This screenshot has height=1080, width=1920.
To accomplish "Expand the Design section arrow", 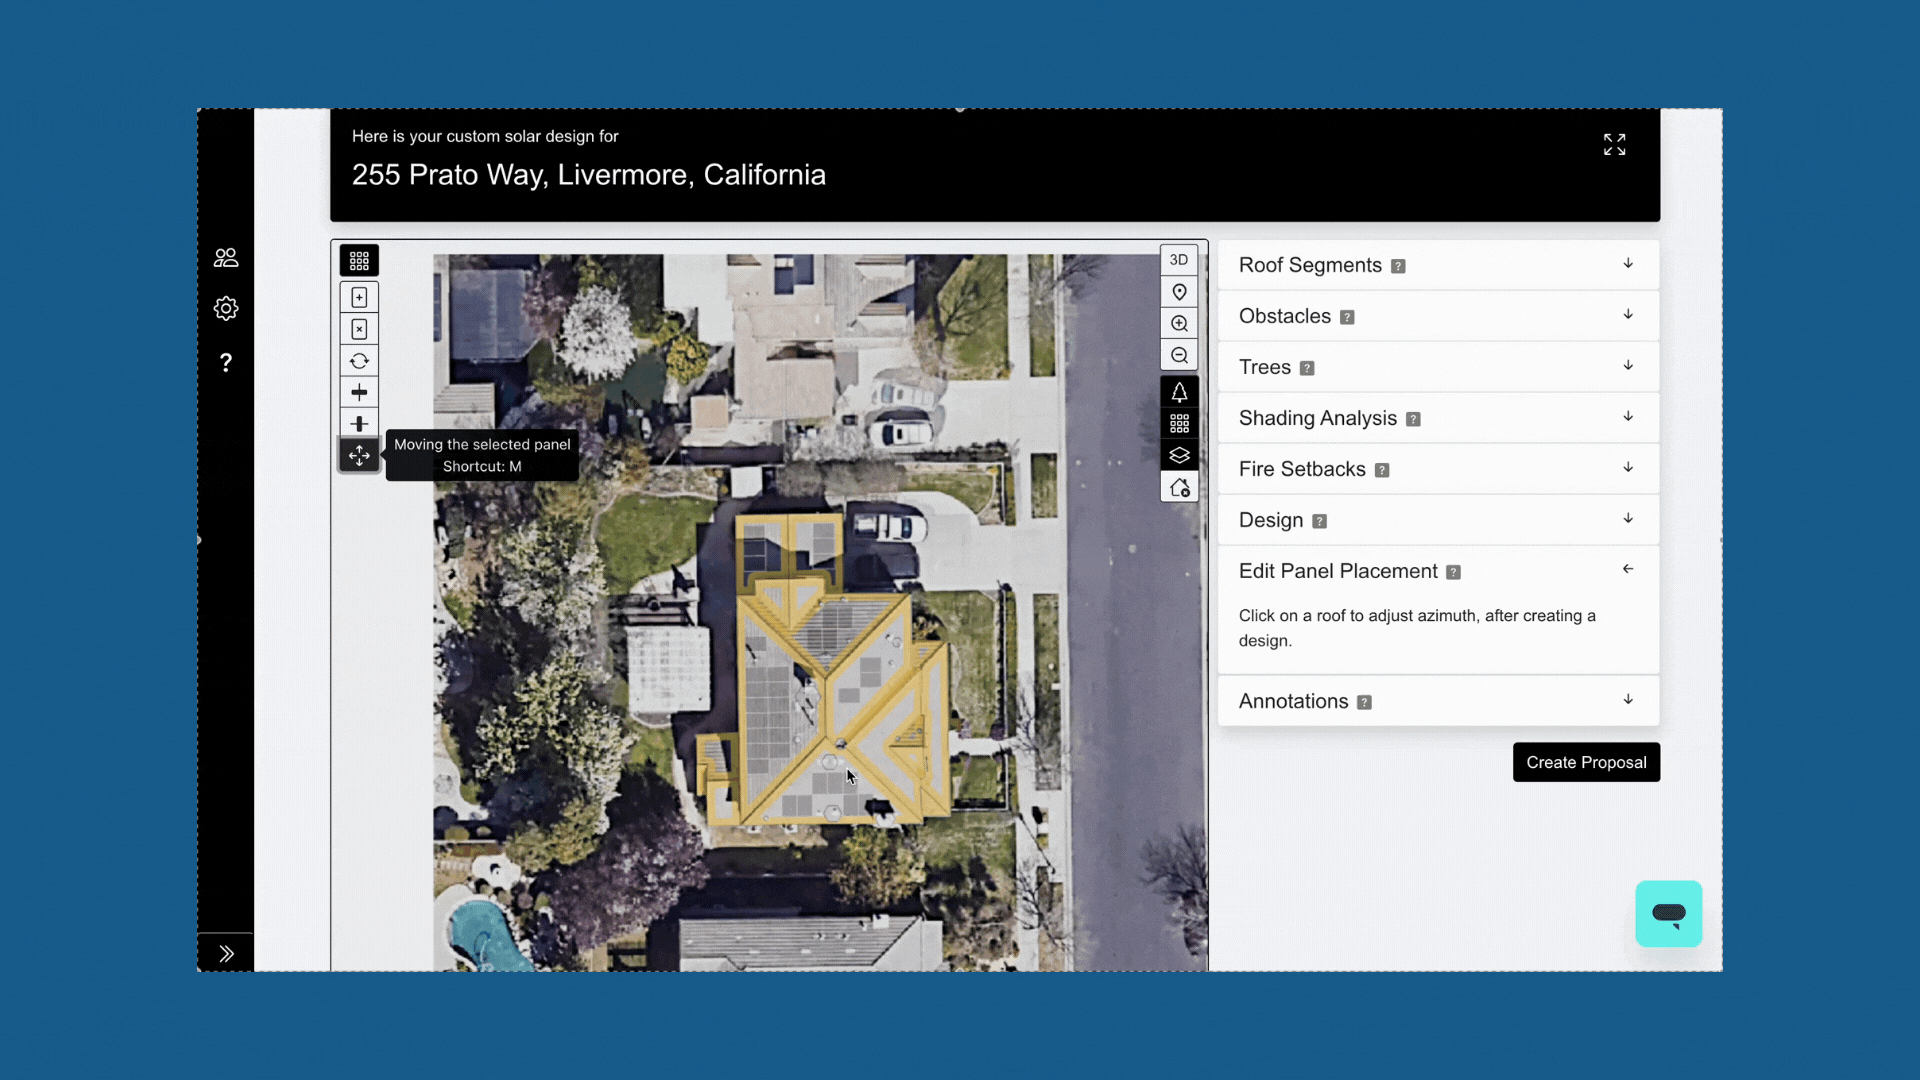I will coord(1628,519).
